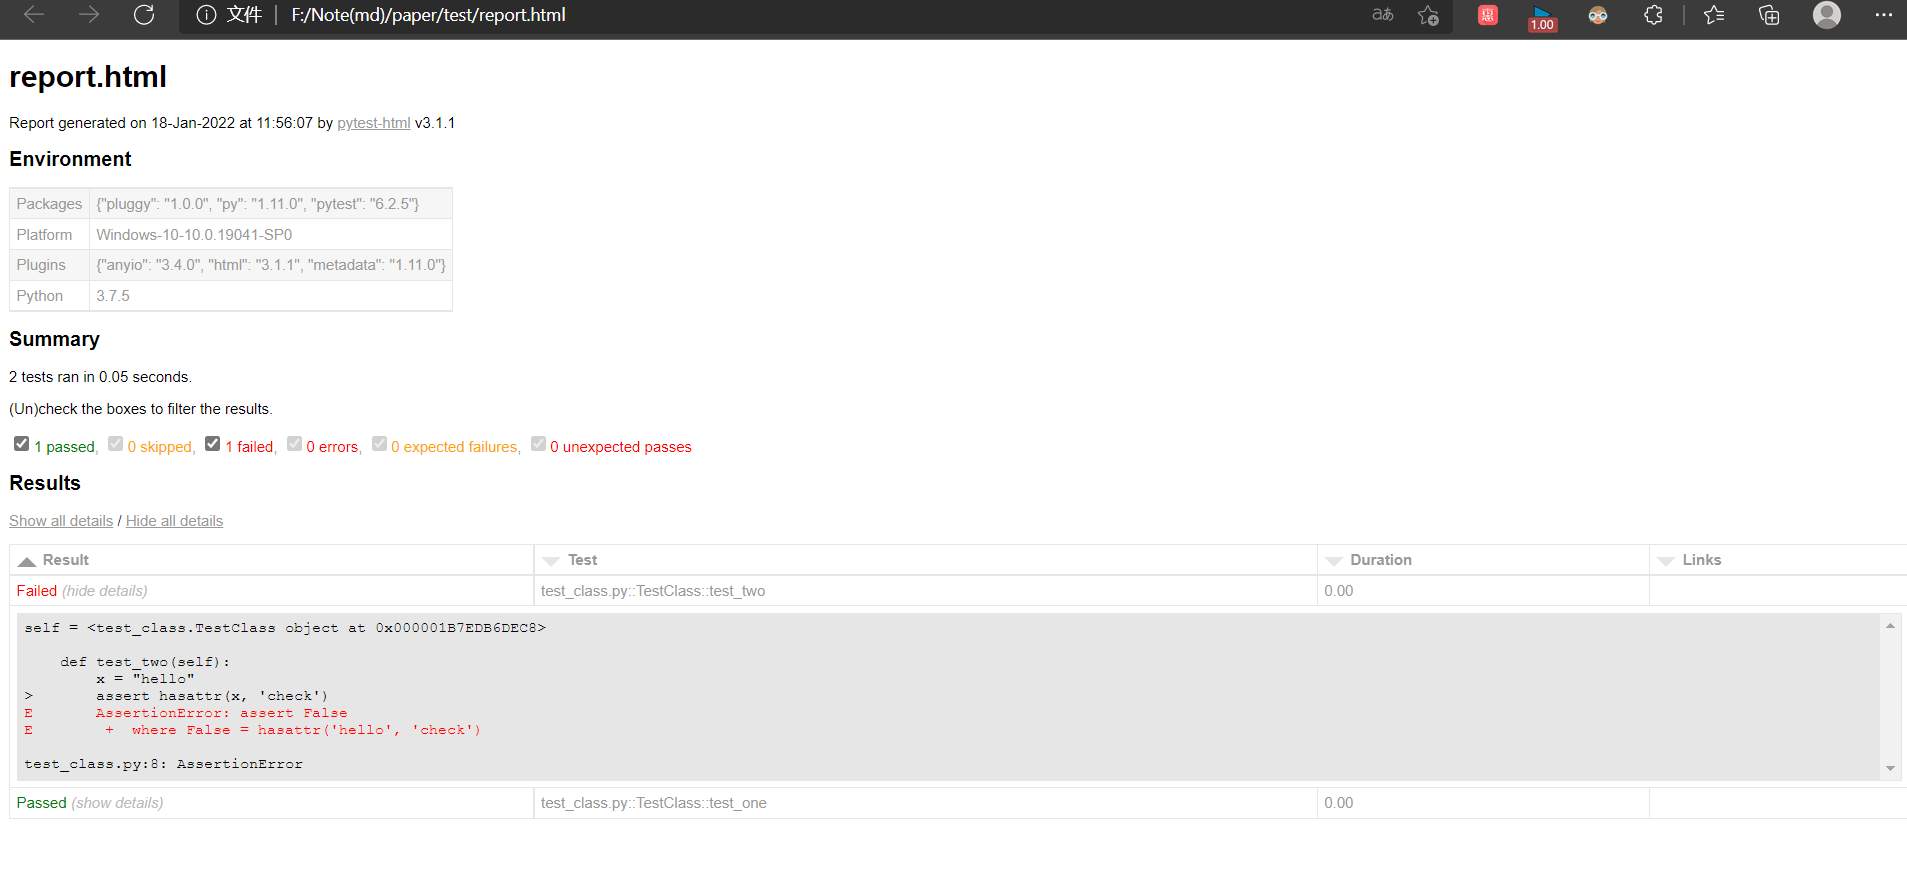Add this page to favorites
The height and width of the screenshot is (880, 1907).
1428,15
